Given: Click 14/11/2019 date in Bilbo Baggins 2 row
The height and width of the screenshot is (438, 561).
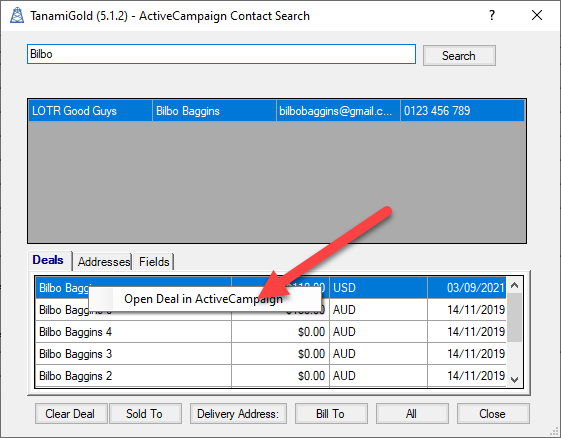Looking at the screenshot, I should (x=467, y=376).
